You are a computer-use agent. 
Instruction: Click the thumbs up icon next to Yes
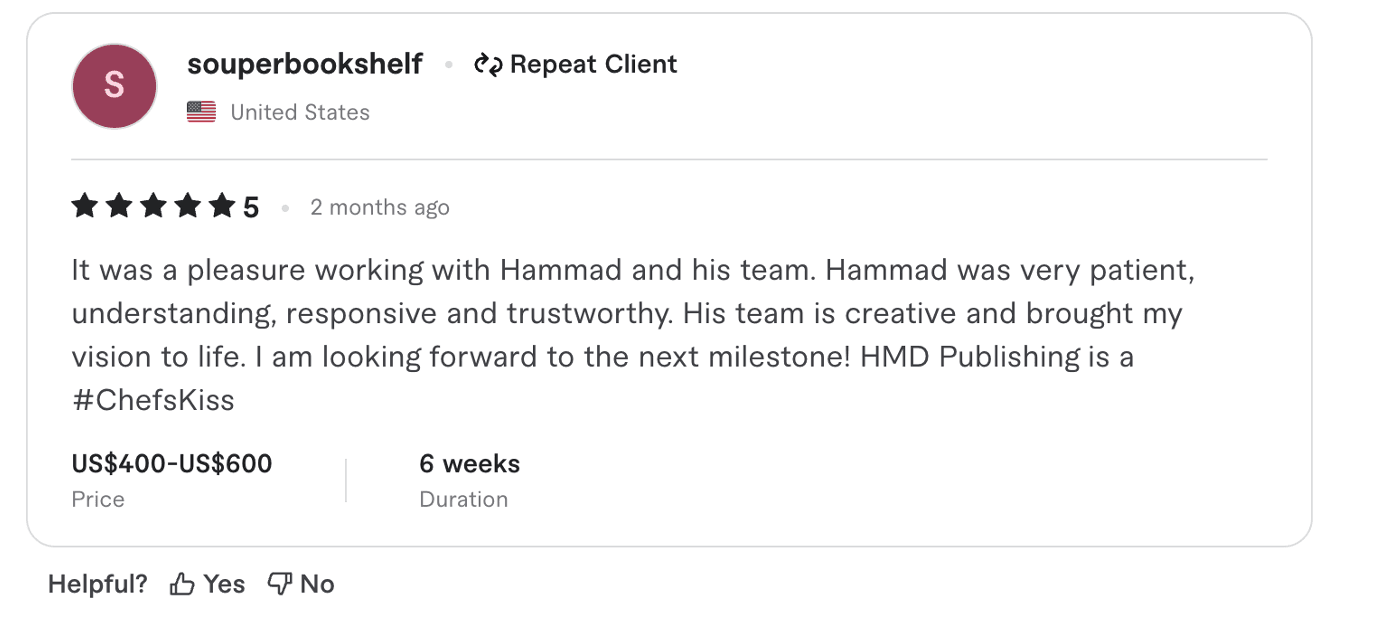(181, 583)
